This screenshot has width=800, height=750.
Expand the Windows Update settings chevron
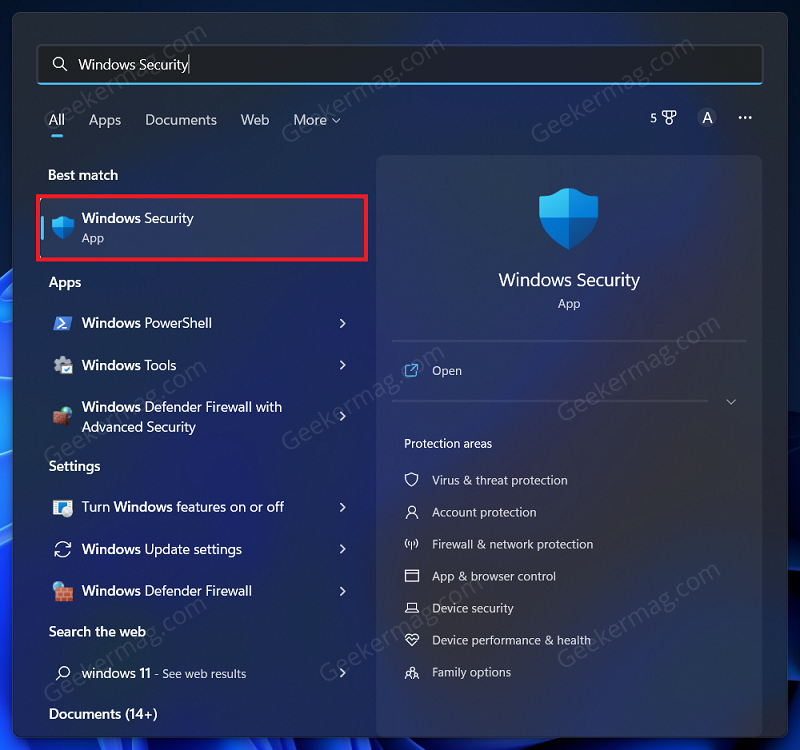(343, 549)
